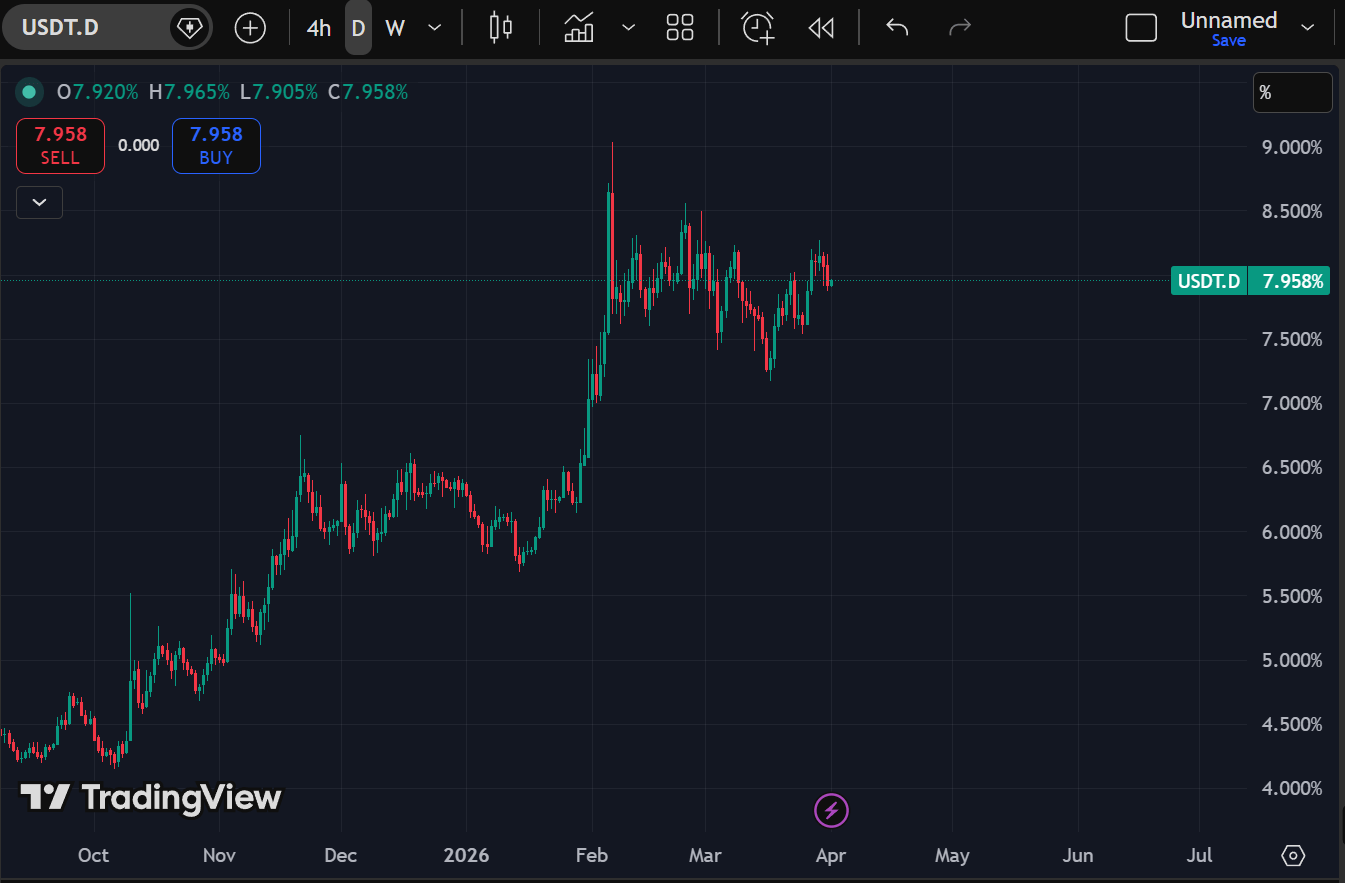Open indicator templates grid icon
This screenshot has height=883, width=1345.
coord(680,28)
